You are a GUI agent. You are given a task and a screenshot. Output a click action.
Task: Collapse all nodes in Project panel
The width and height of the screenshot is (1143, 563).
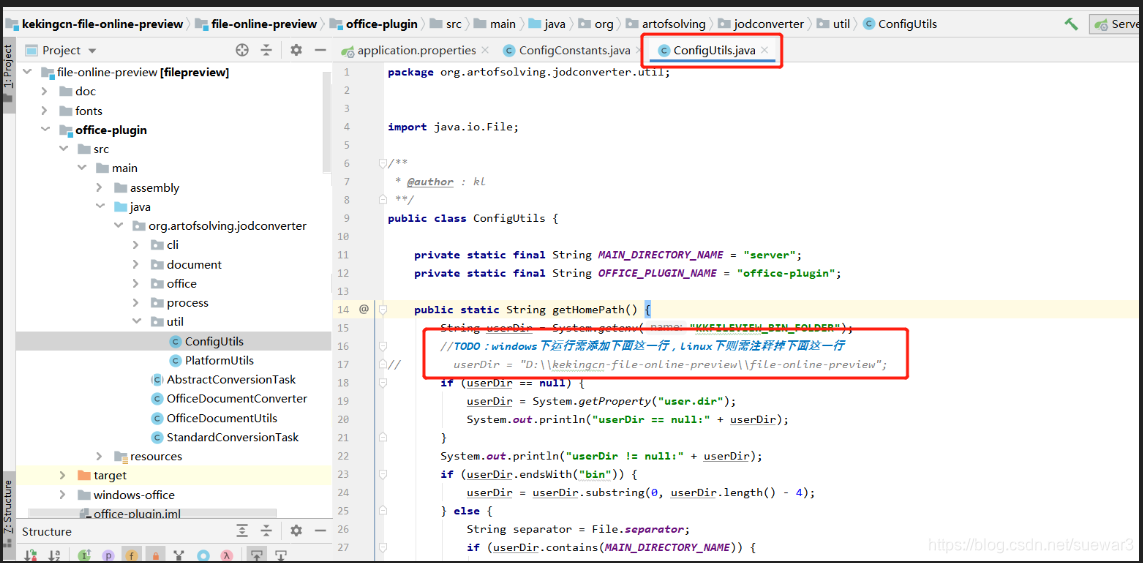tap(267, 50)
